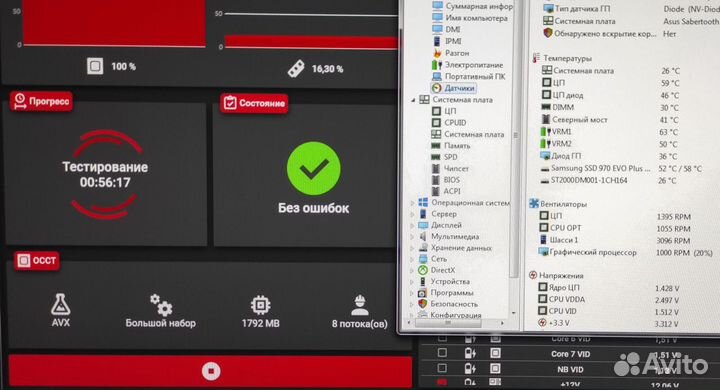The width and height of the screenshot is (720, 390).
Task: Open Суммарная информация in AIDA64 tree
Action: pyautogui.click(x=479, y=6)
